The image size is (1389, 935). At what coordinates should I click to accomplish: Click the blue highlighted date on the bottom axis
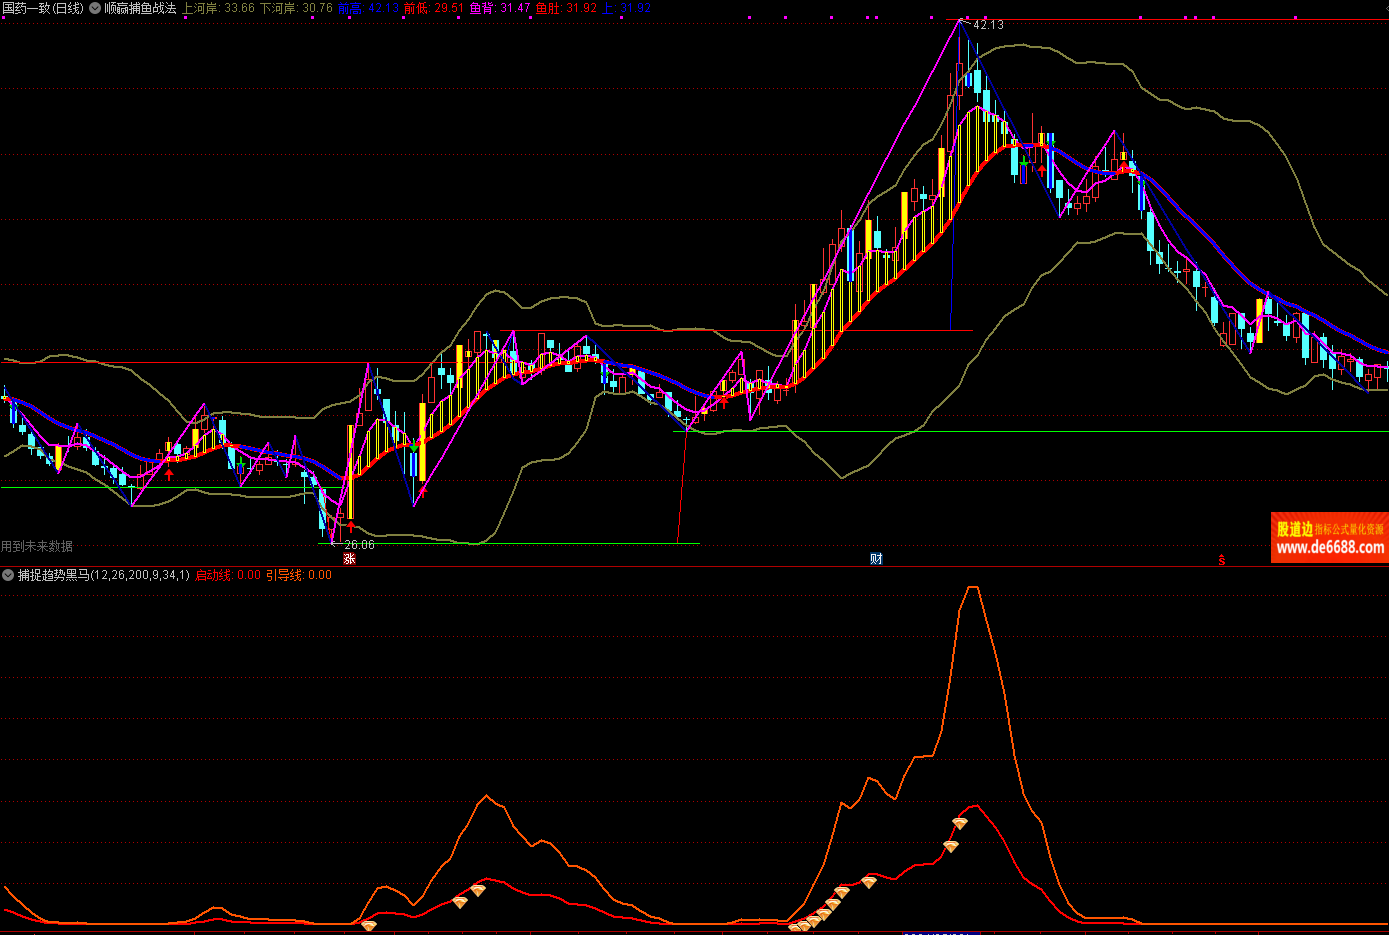click(x=940, y=932)
